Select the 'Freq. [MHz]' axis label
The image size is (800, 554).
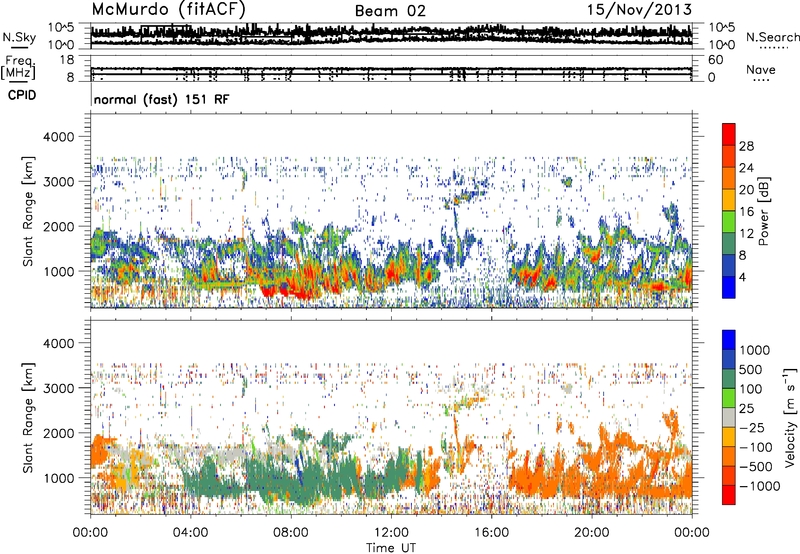coord(19,67)
